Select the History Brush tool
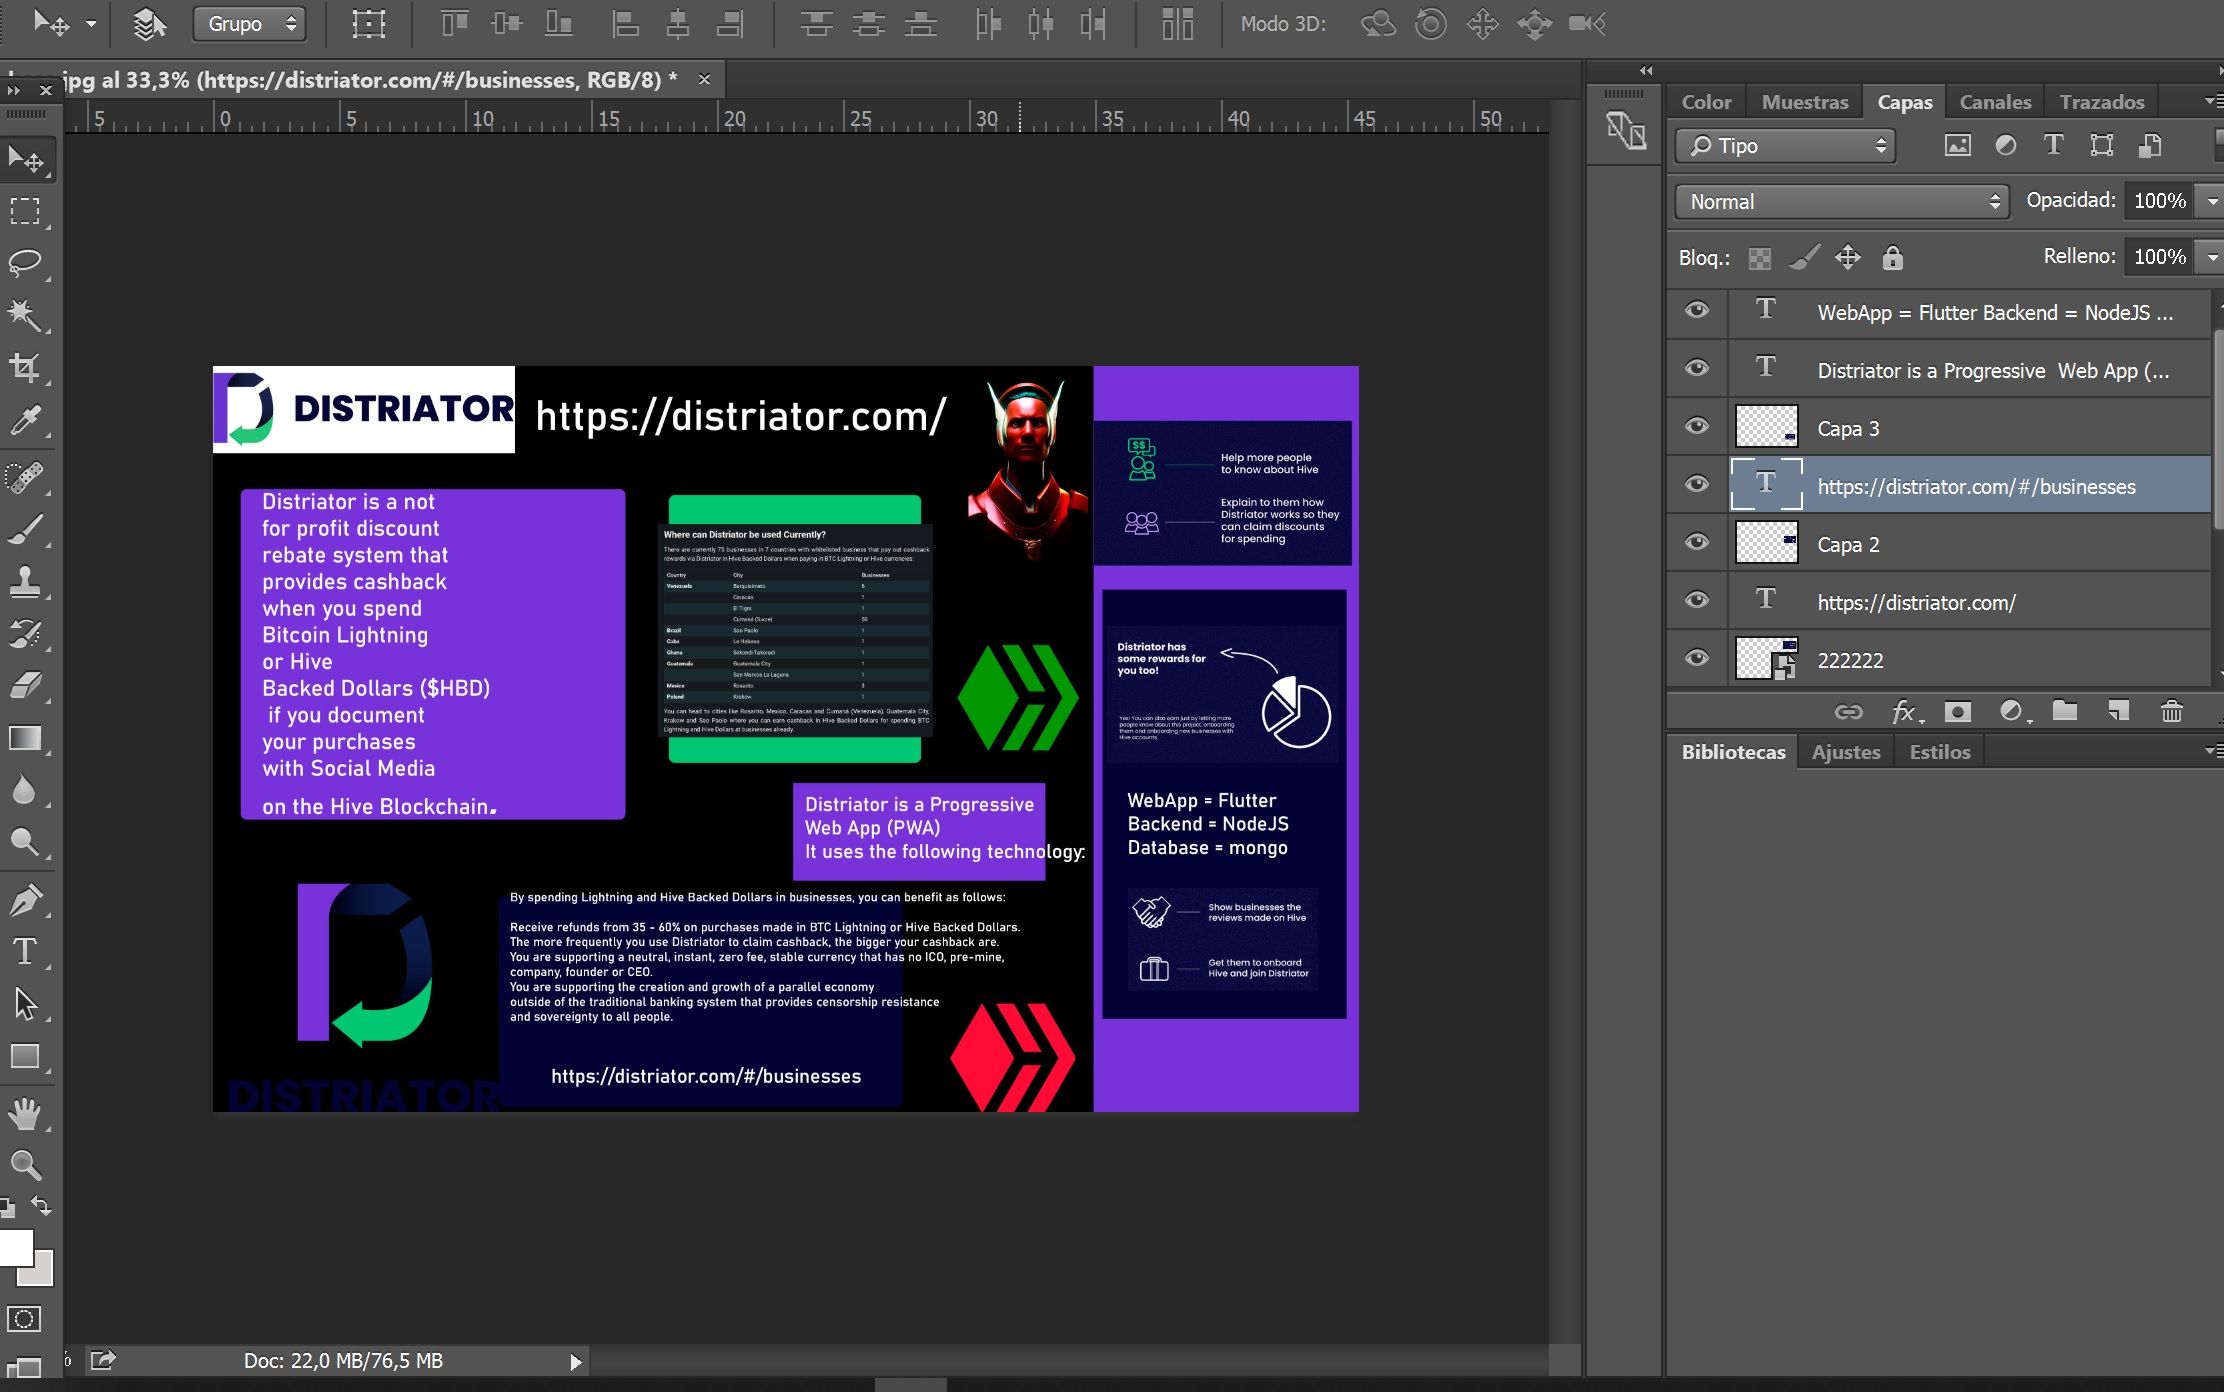2224x1392 pixels. pos(25,633)
